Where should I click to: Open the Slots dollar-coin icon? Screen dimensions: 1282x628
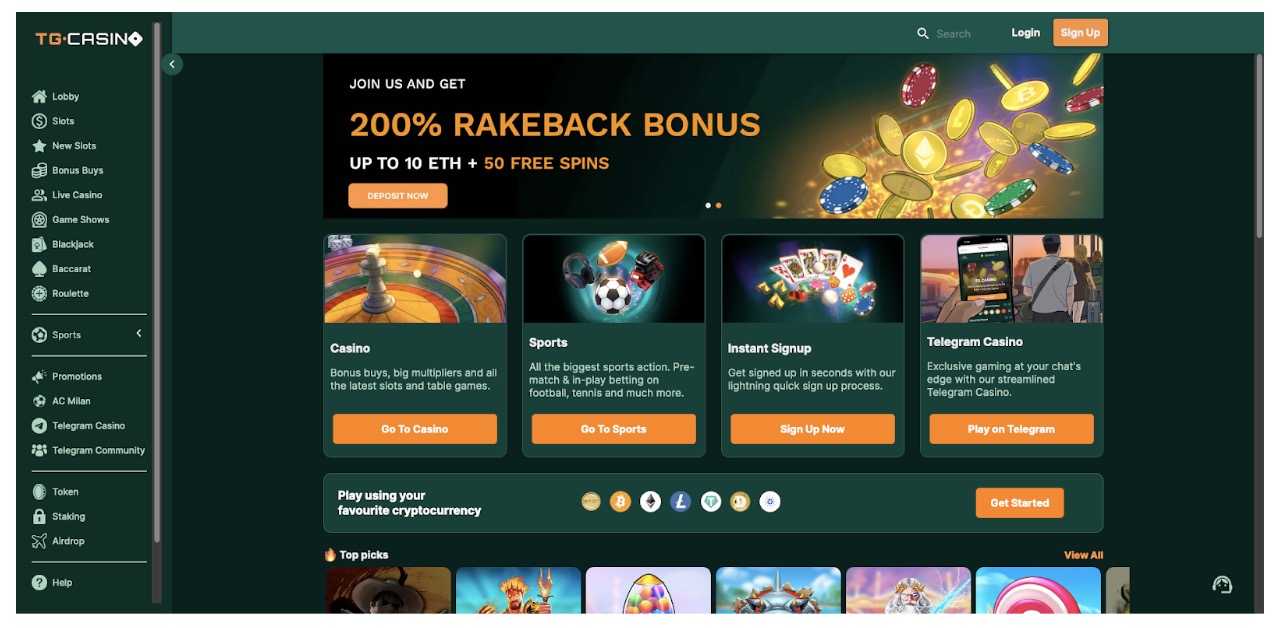39,121
